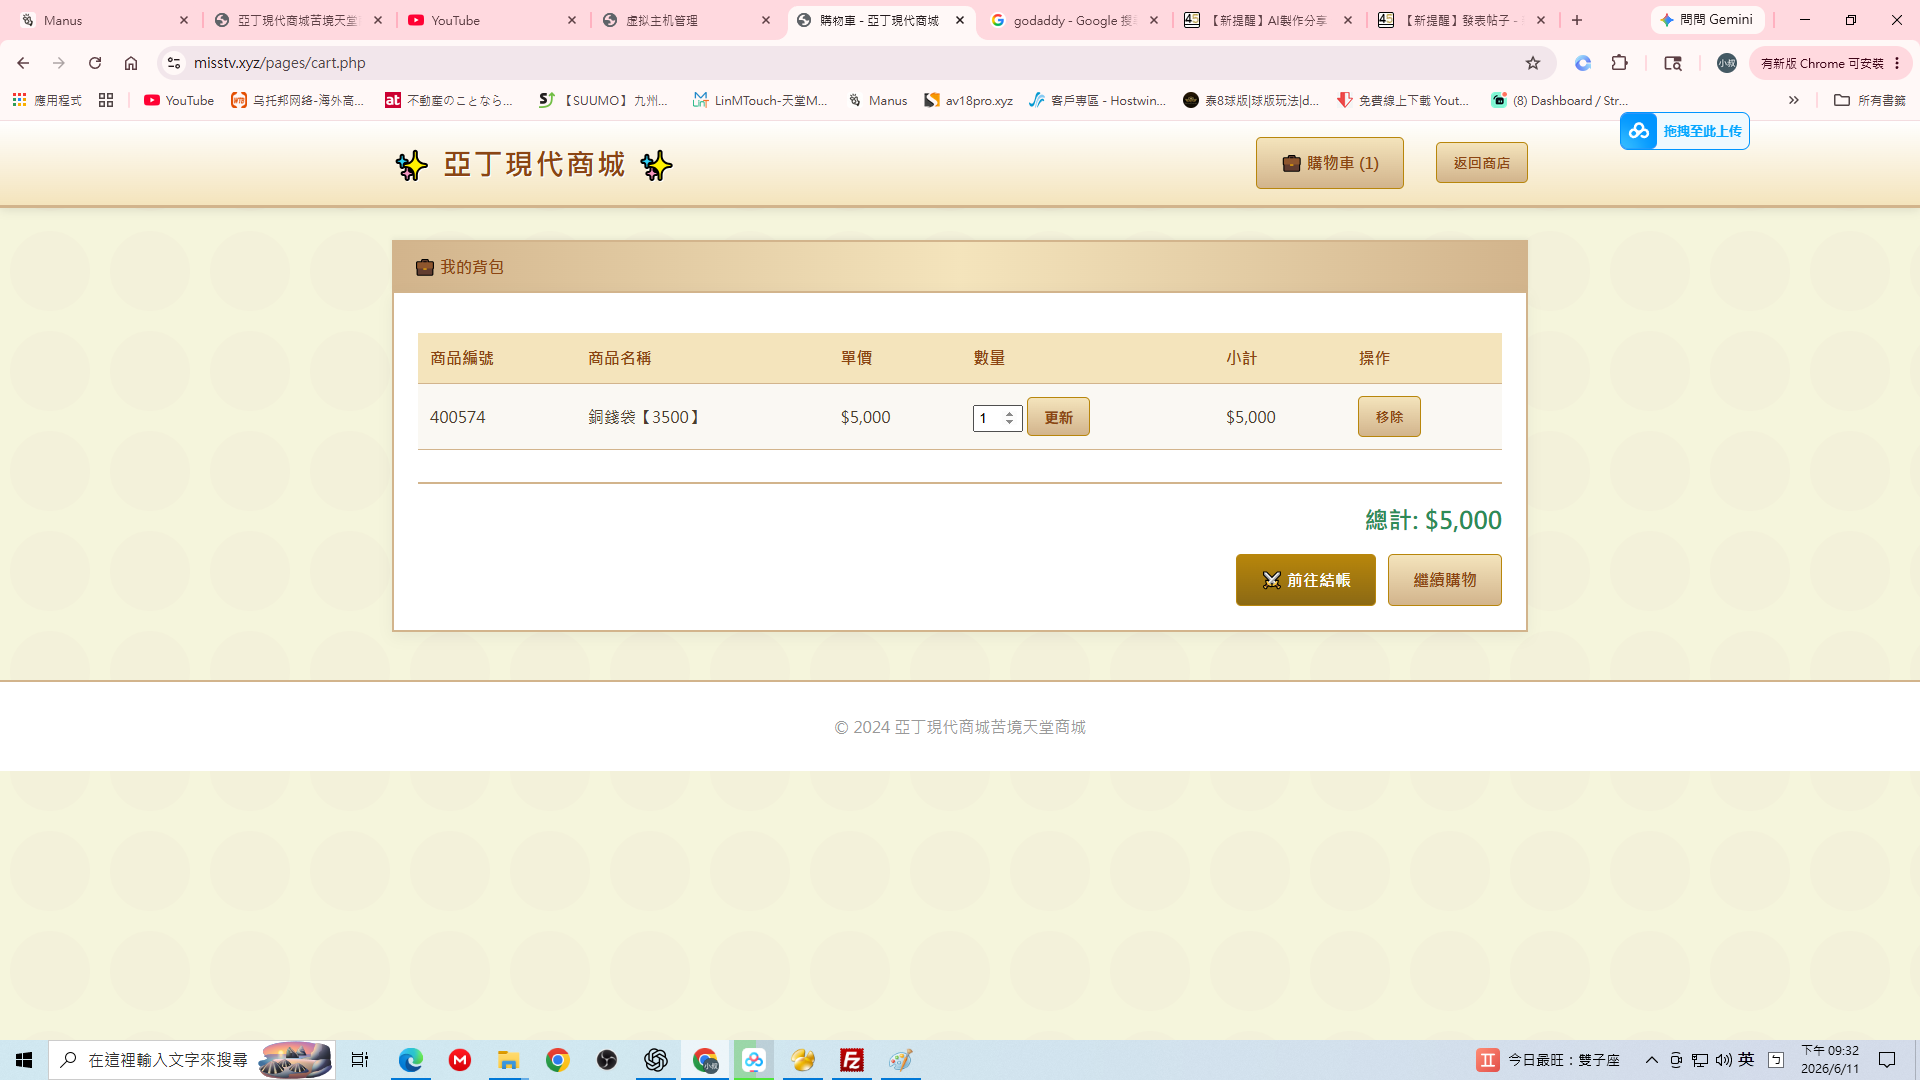
Task: Open the notification center icon
Action: 1887,1060
